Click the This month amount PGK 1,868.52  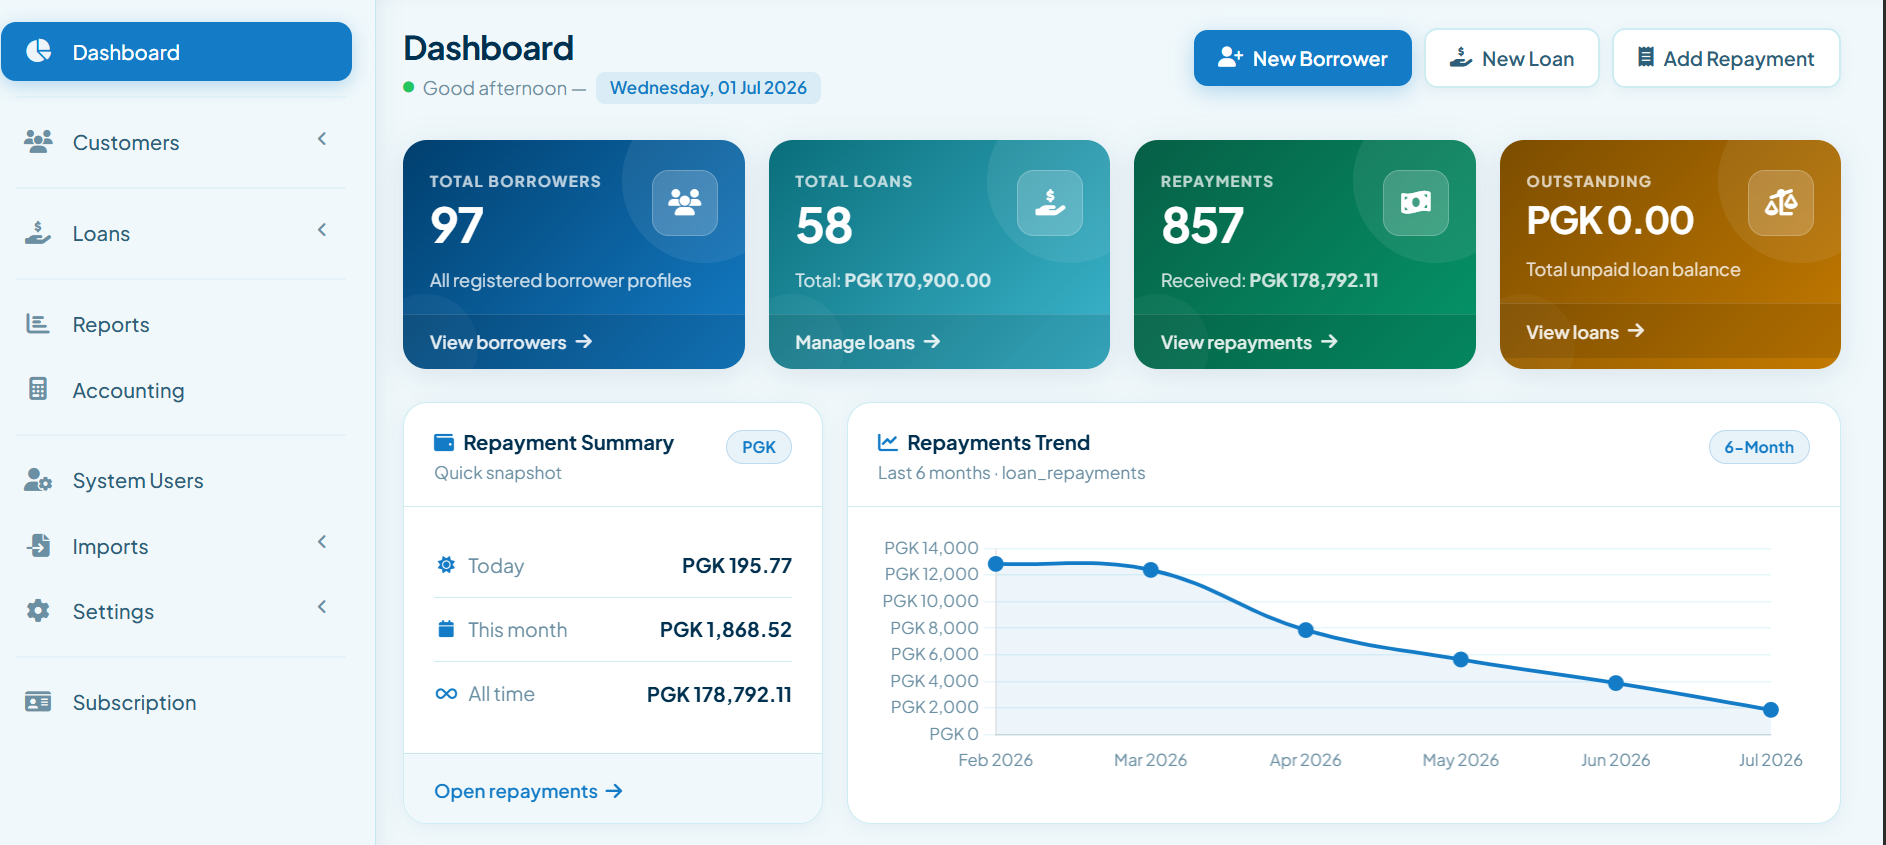point(726,630)
